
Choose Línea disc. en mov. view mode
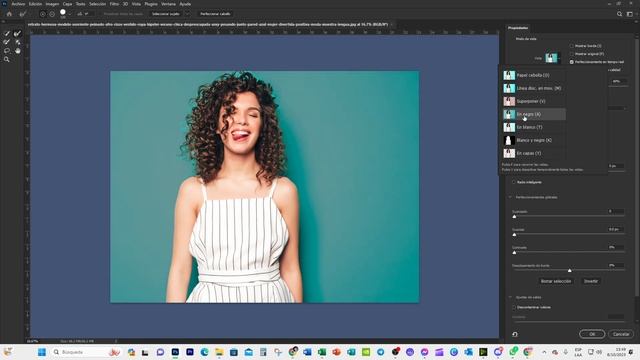(x=534, y=88)
